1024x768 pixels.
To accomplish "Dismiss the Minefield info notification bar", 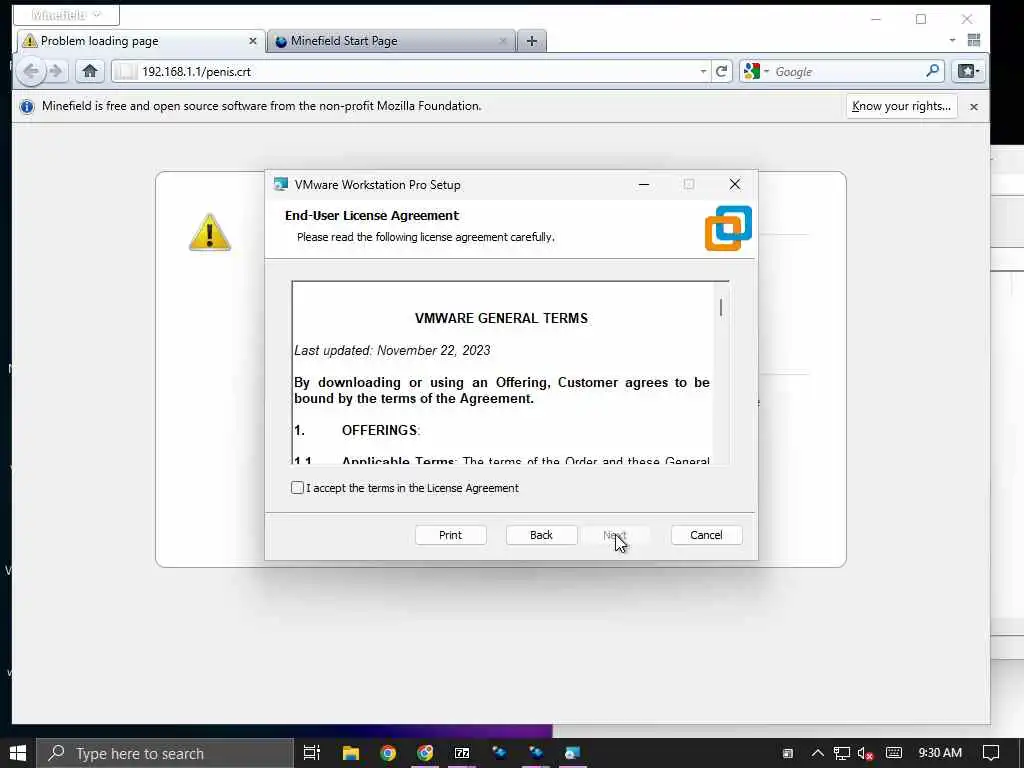I will [974, 106].
